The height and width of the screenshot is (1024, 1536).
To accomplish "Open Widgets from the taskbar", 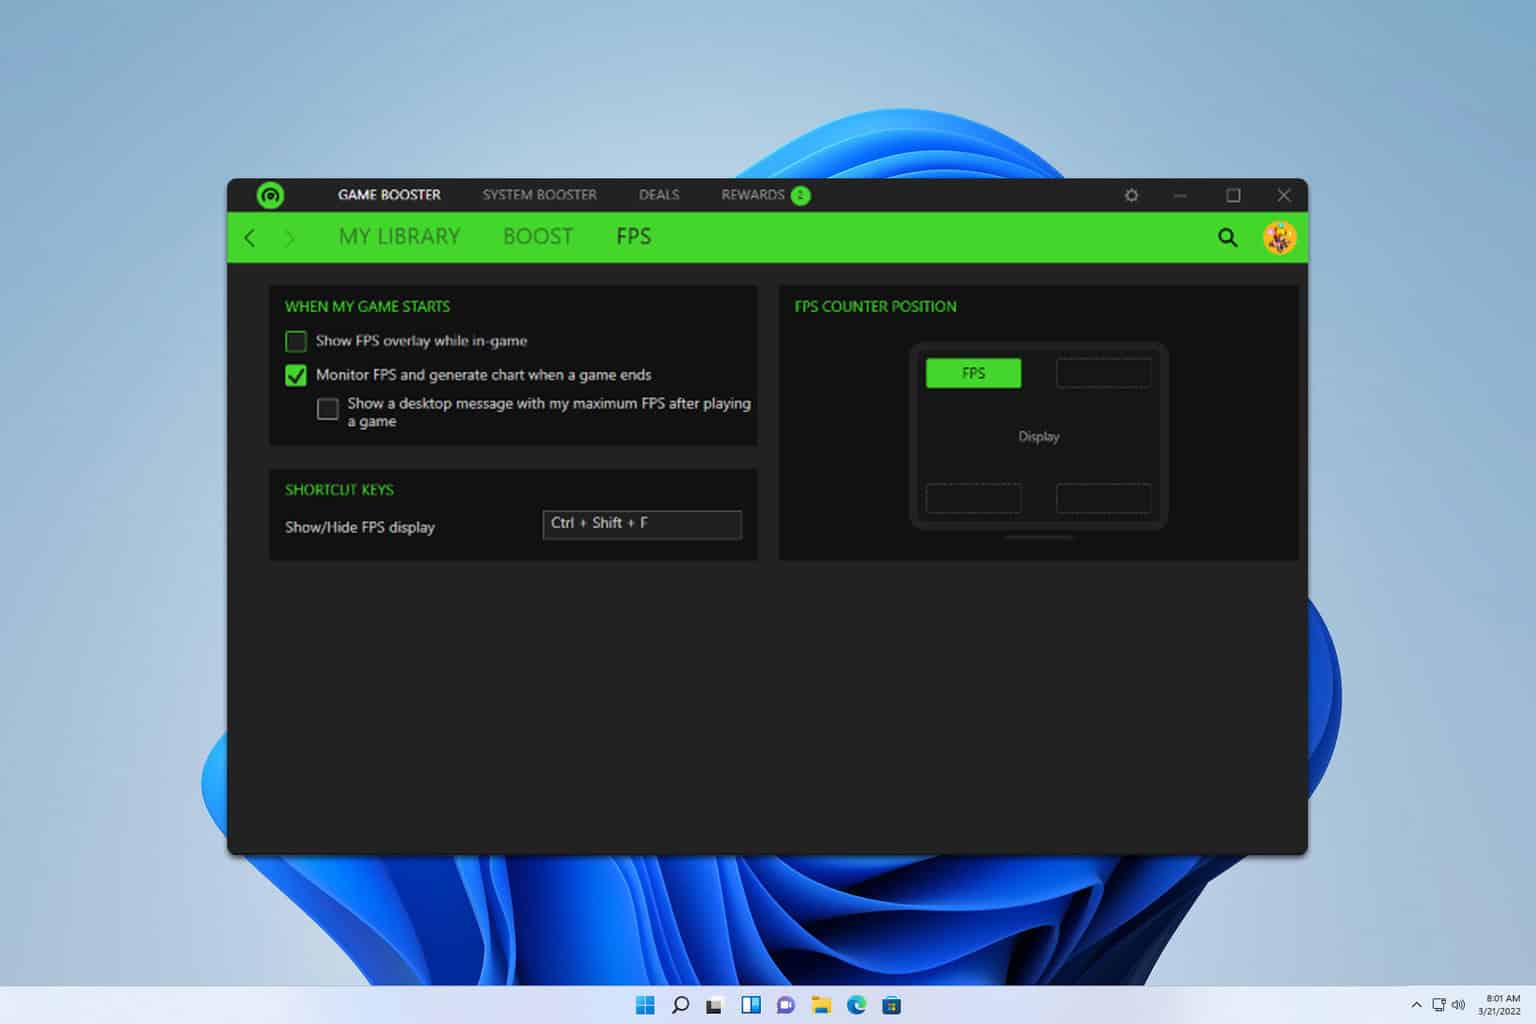I will click(750, 1005).
